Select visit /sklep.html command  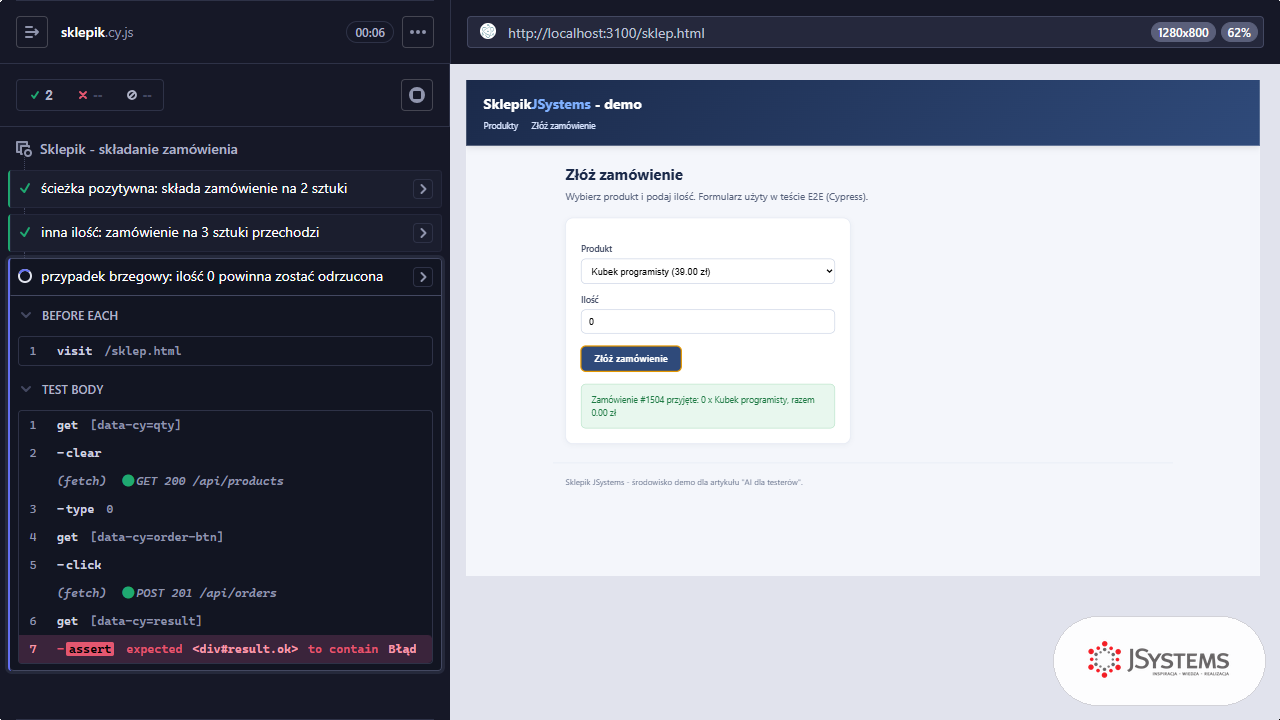[225, 351]
